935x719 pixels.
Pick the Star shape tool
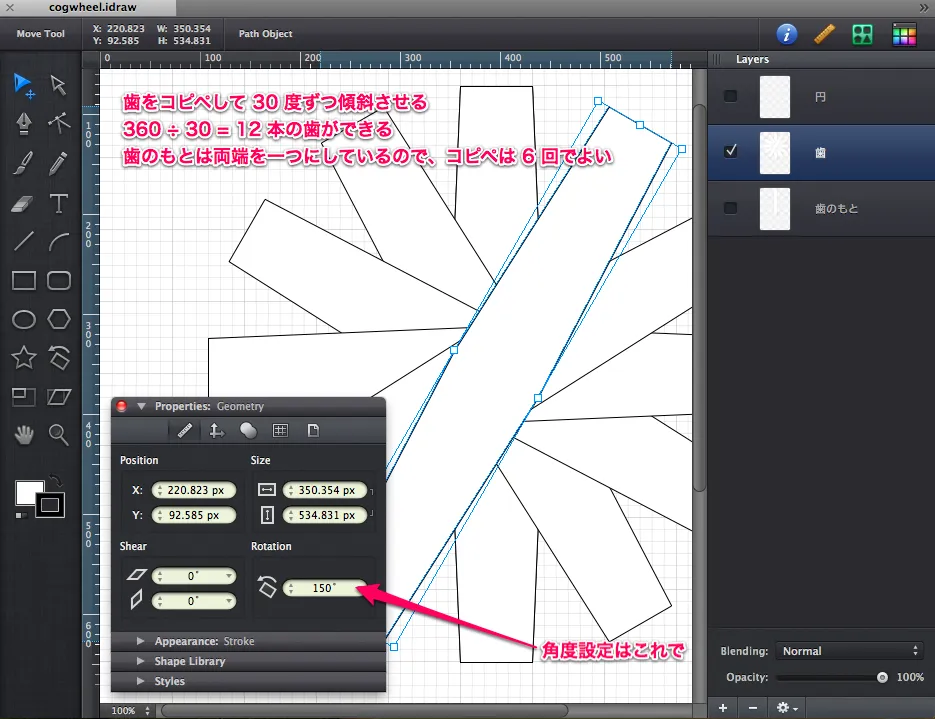(24, 357)
